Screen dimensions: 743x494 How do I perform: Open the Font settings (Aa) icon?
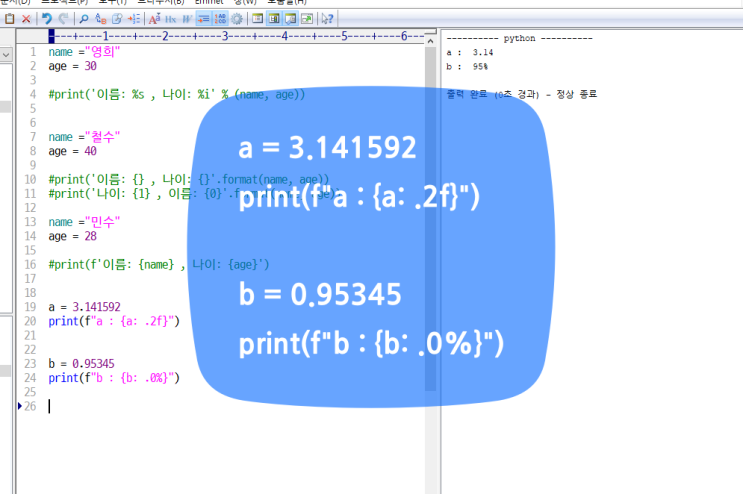pos(154,19)
